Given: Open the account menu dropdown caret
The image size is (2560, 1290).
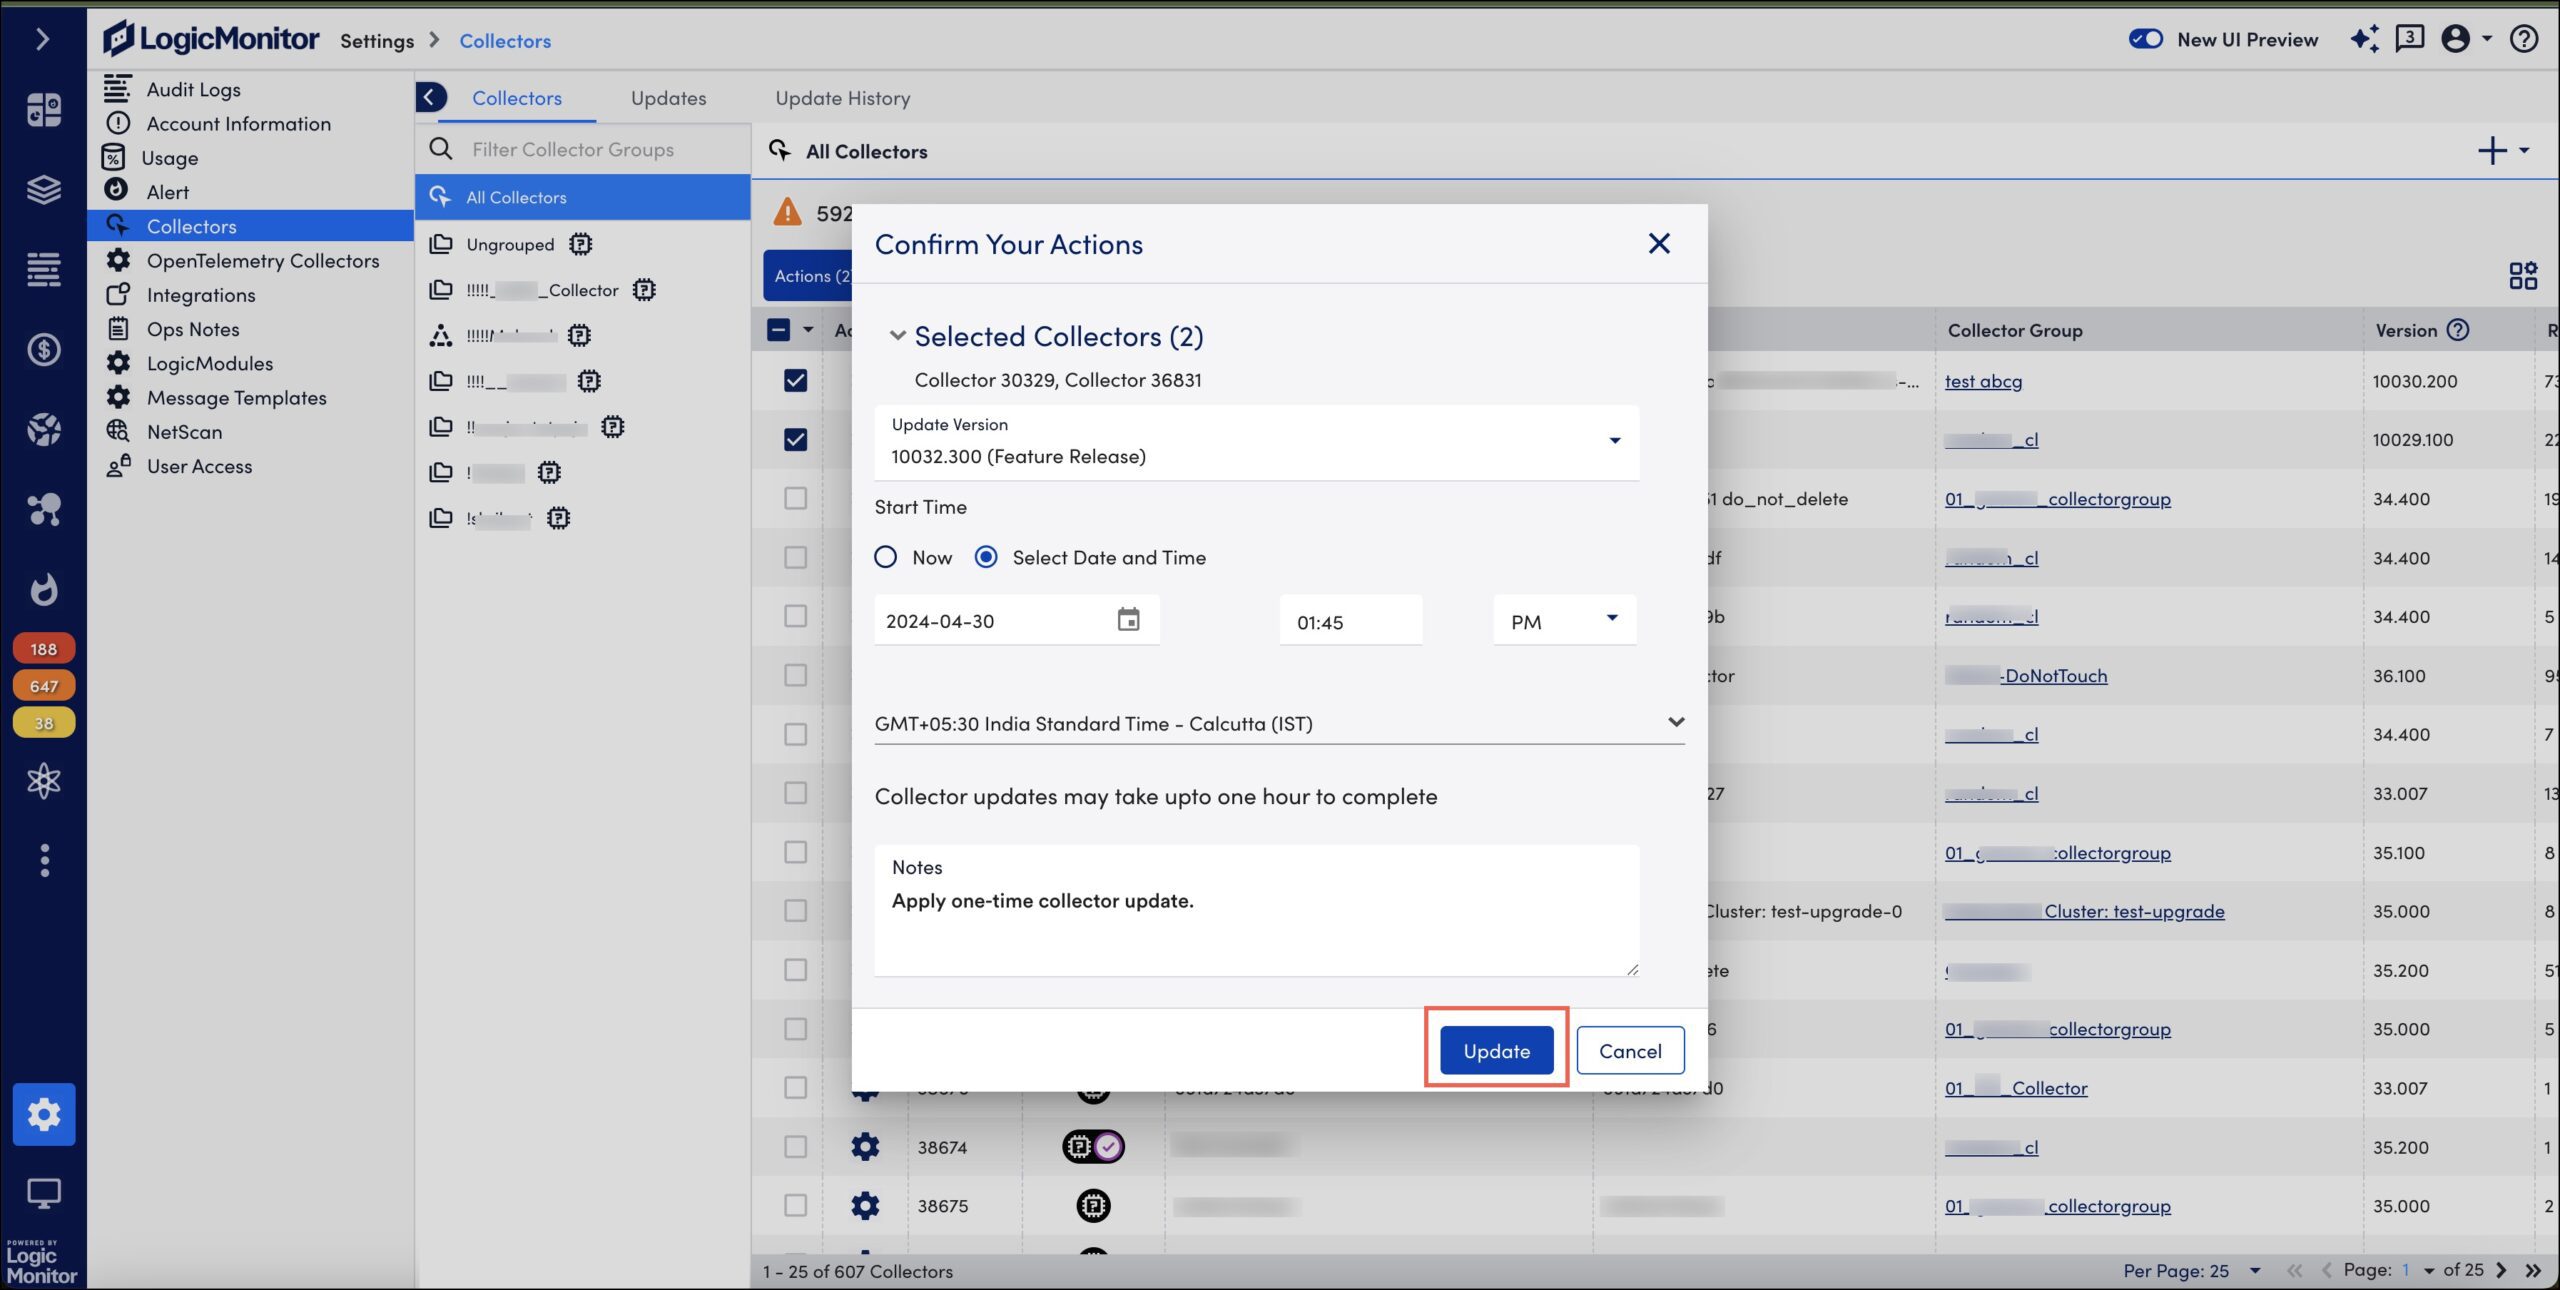Looking at the screenshot, I should tap(2487, 39).
